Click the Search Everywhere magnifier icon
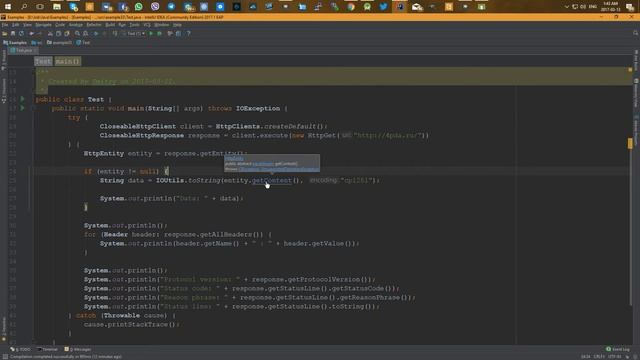 pos(635,33)
